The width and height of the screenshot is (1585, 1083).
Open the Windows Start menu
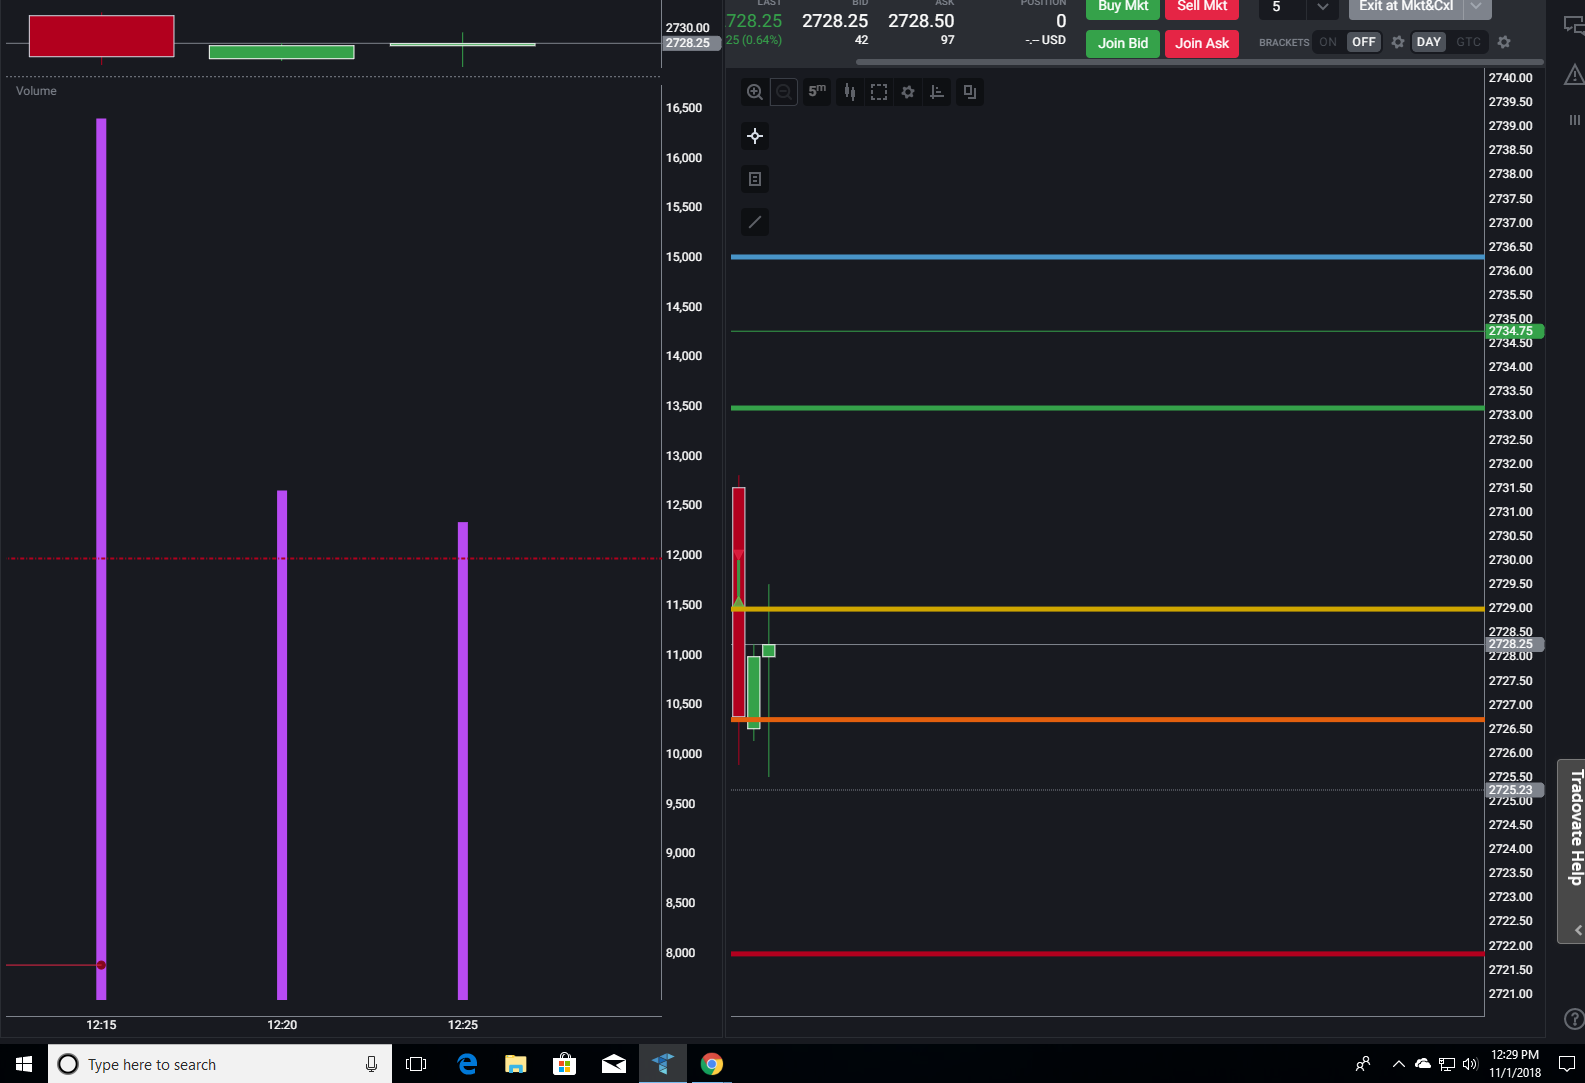tap(24, 1064)
